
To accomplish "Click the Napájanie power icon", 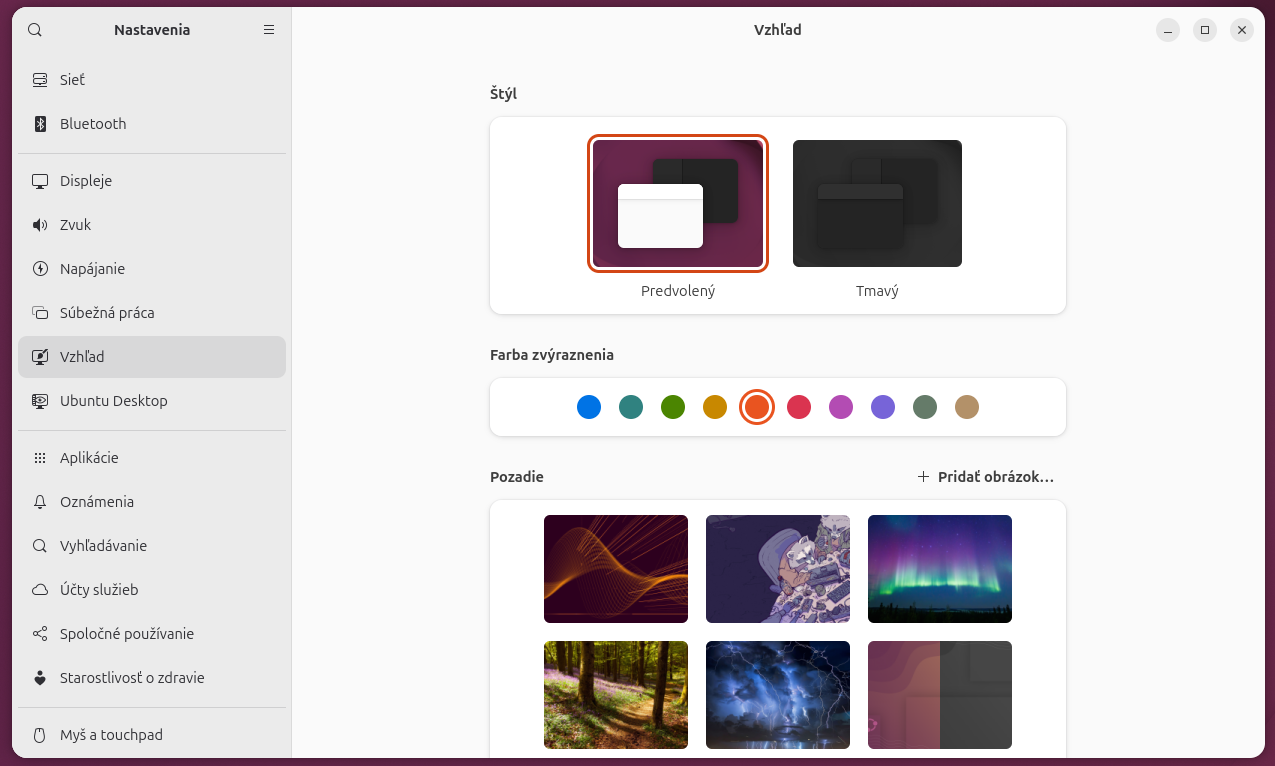I will [x=40, y=269].
